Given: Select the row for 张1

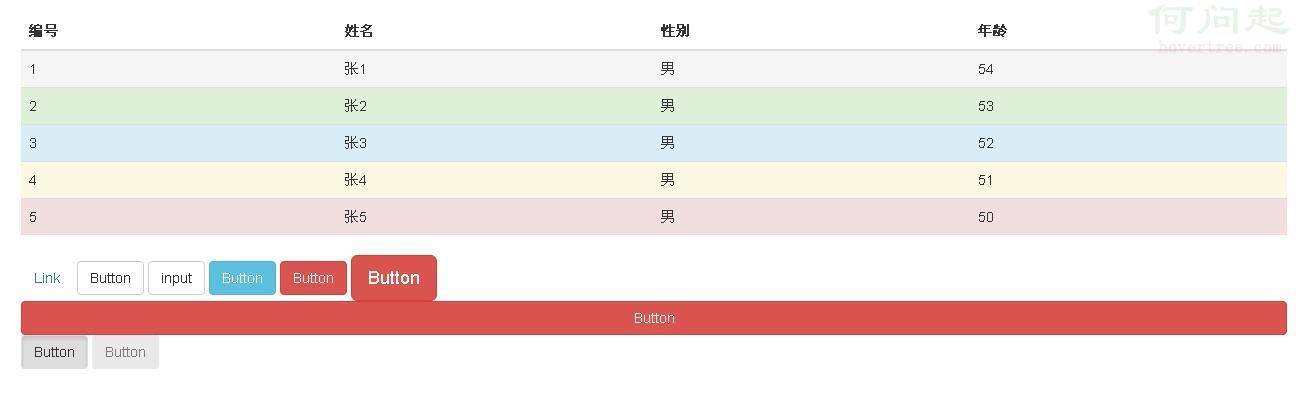Looking at the screenshot, I should 654,69.
